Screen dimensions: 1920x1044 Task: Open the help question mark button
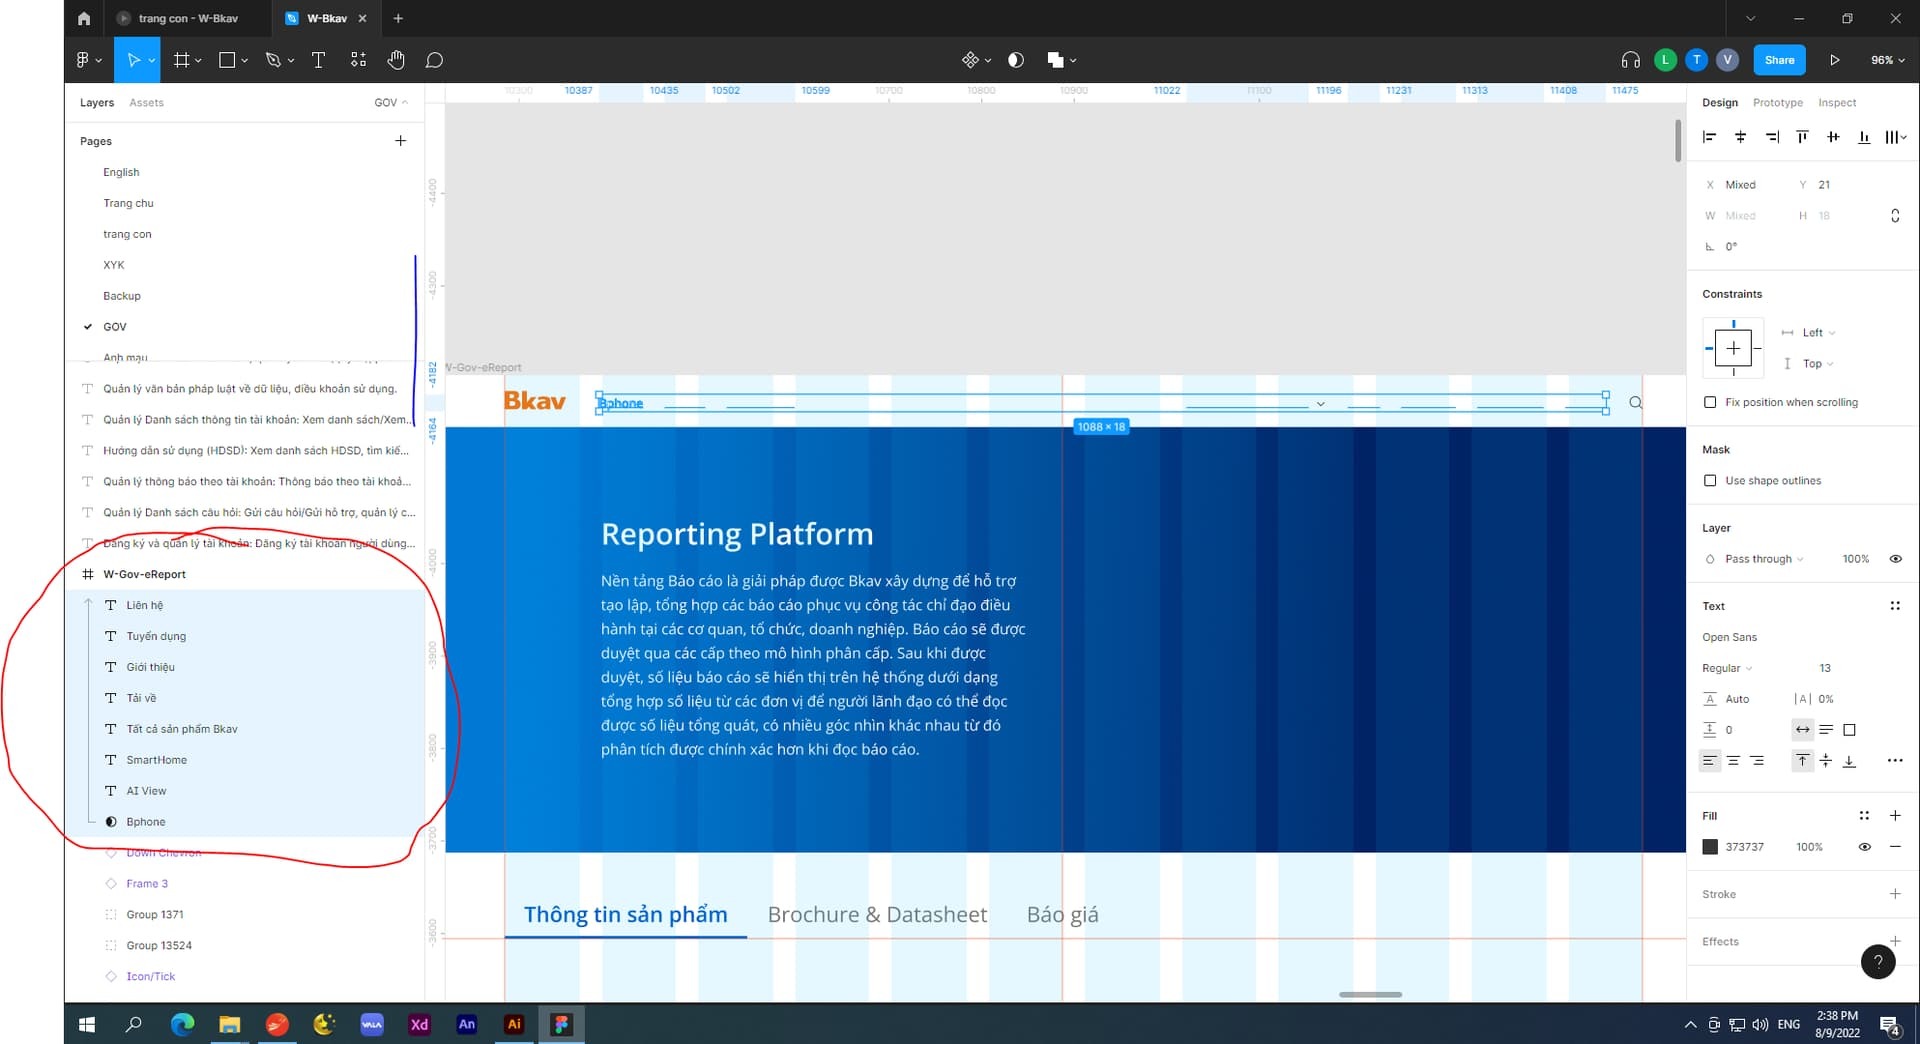1878,962
